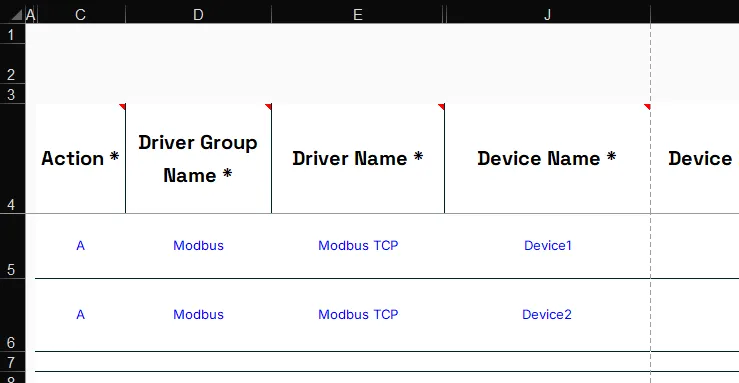Select the 'A' cell in row 6
The height and width of the screenshot is (383, 739).
tap(81, 315)
